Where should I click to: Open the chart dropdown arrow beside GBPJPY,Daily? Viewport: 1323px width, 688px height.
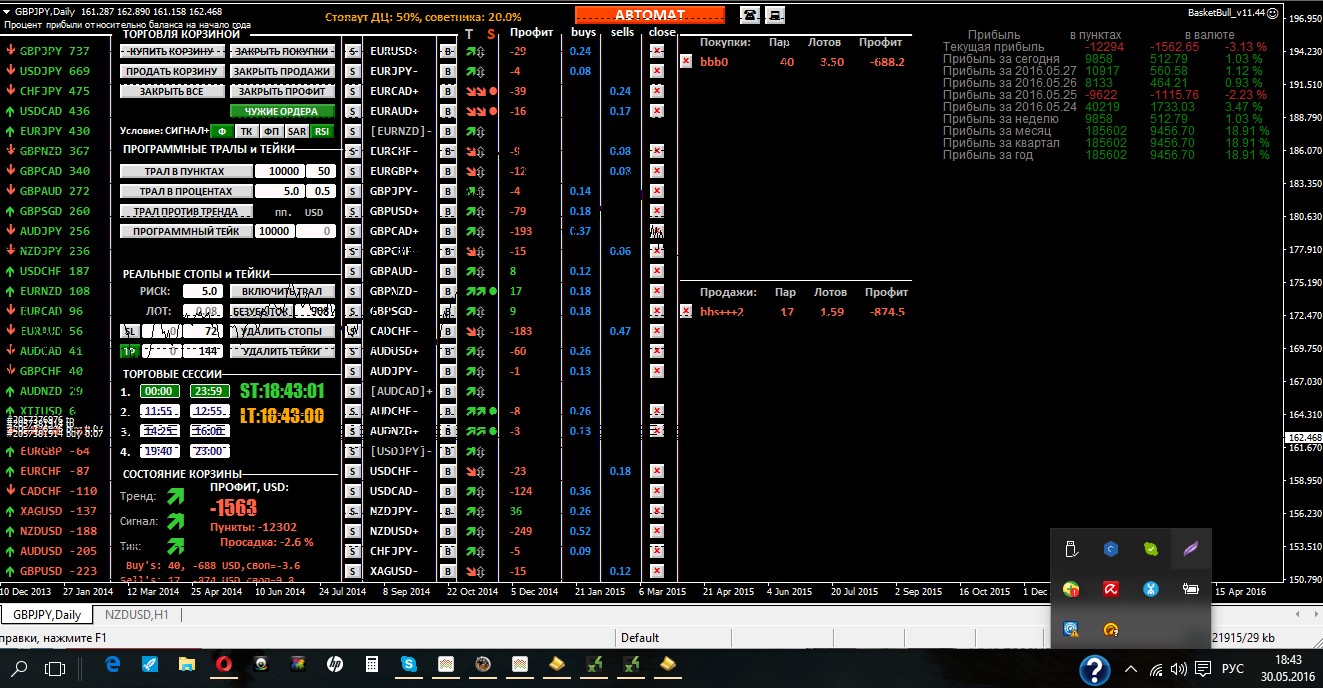point(7,11)
